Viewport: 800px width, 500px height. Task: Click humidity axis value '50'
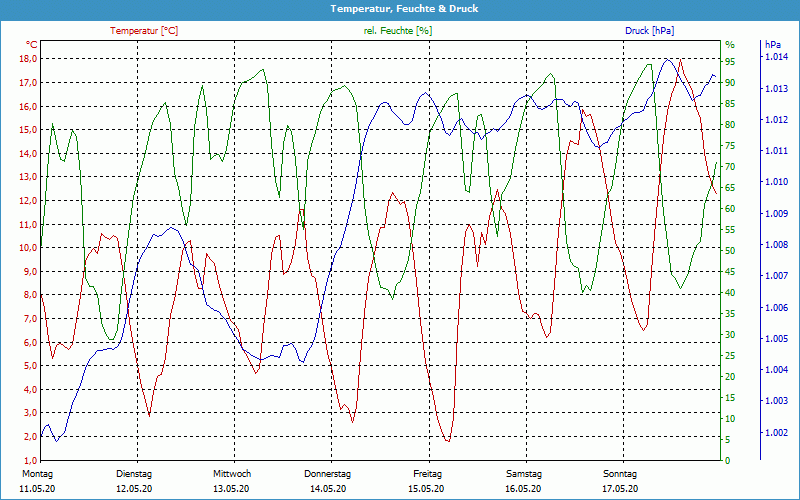[730, 251]
